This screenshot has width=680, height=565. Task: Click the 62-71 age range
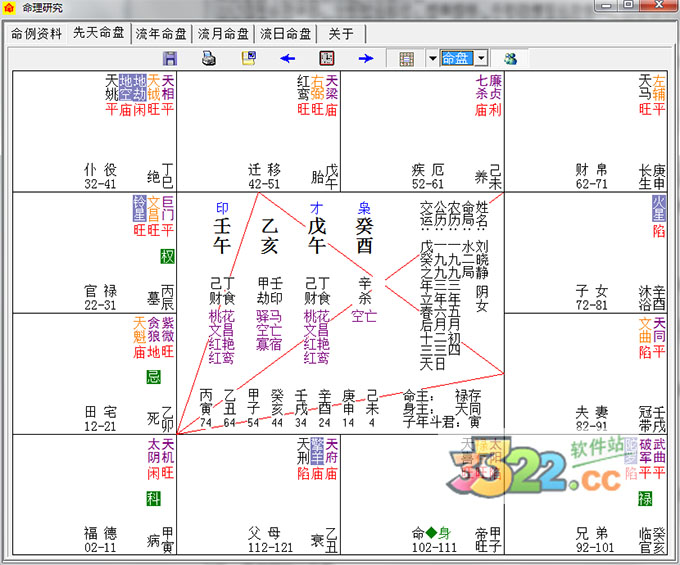click(592, 184)
